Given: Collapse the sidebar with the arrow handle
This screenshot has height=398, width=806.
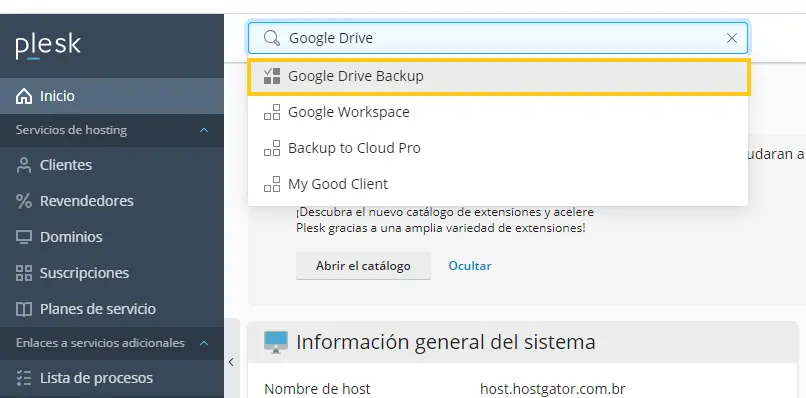Looking at the screenshot, I should point(231,362).
